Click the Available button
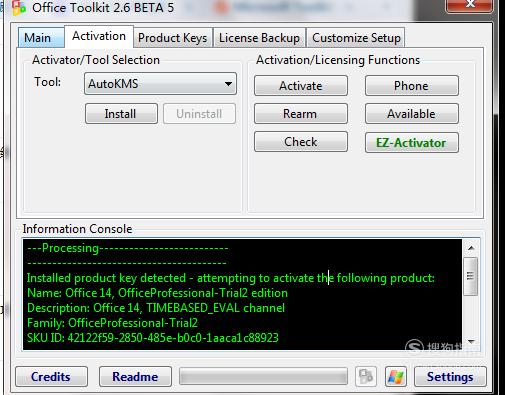The height and width of the screenshot is (395, 505). tap(412, 114)
